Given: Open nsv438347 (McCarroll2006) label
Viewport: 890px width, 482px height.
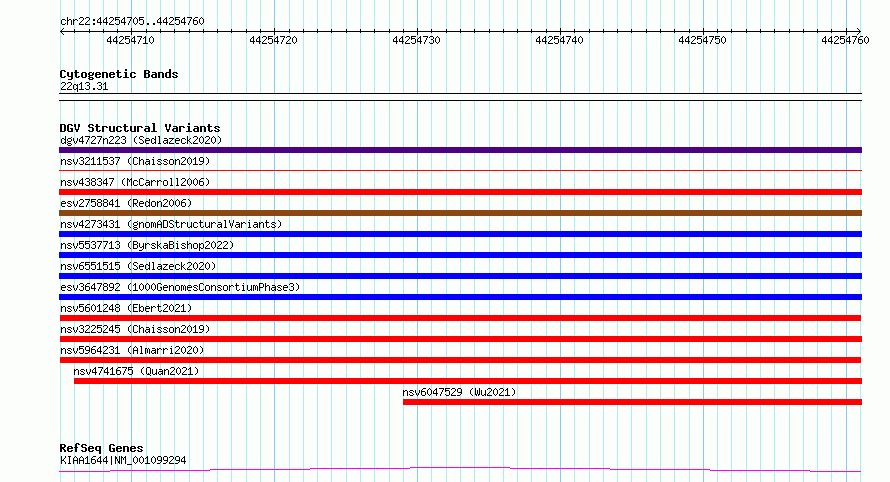Looking at the screenshot, I should click(135, 182).
